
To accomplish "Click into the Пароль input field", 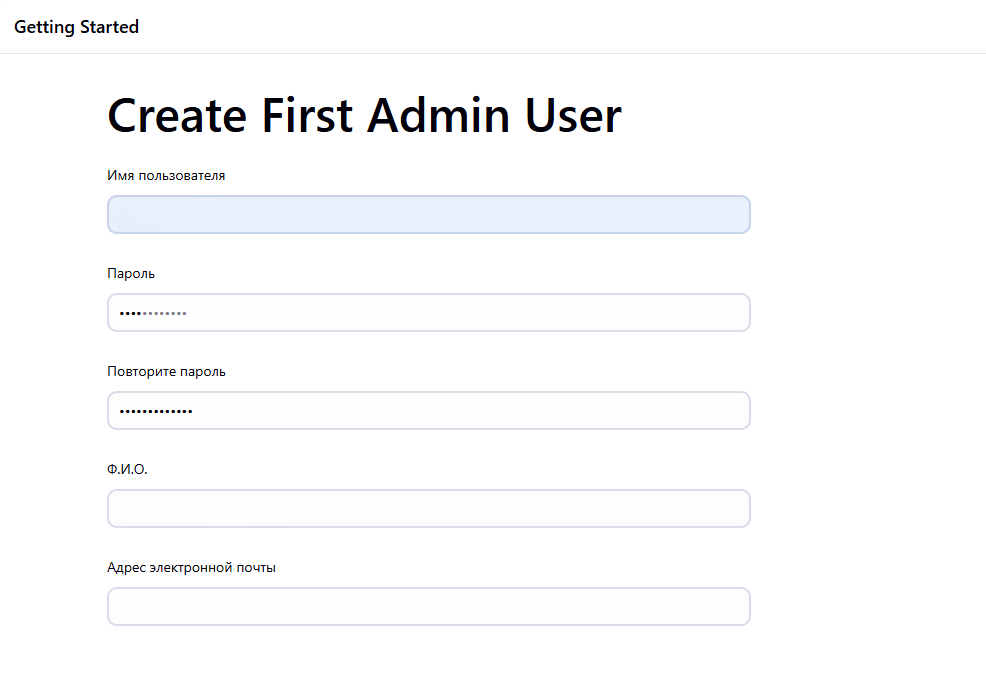I will [428, 313].
